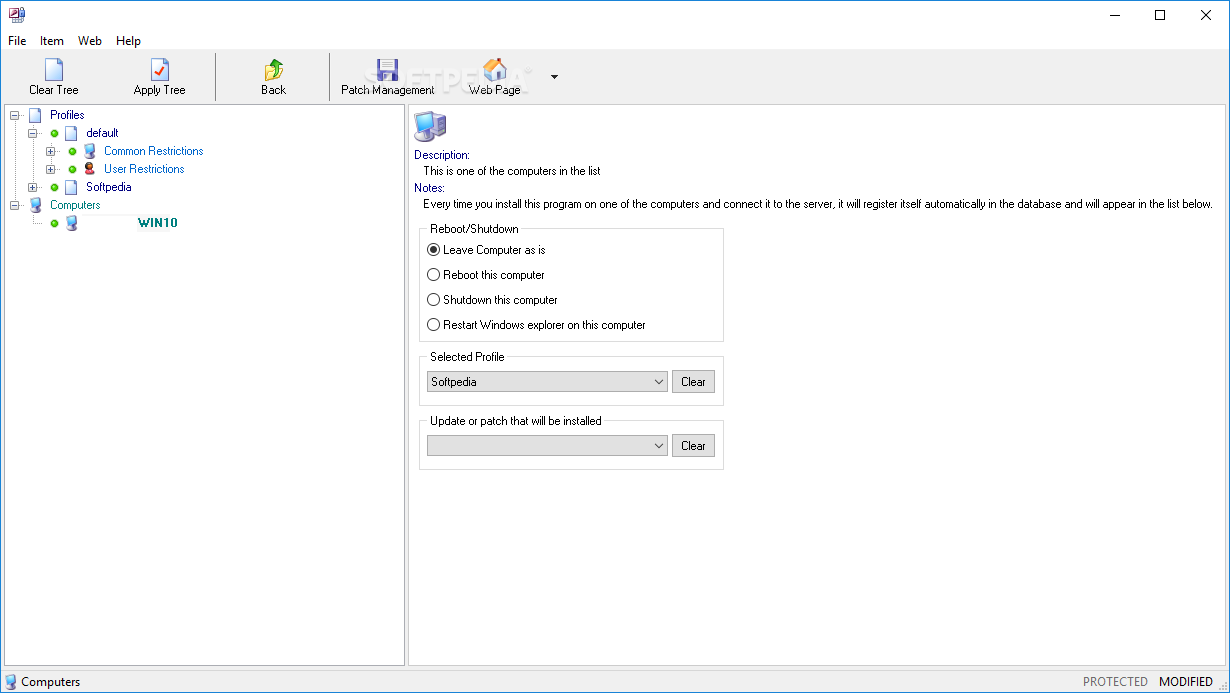Click the Apply Tree toolbar icon
Screen dimensions: 1230x693
[x=160, y=70]
